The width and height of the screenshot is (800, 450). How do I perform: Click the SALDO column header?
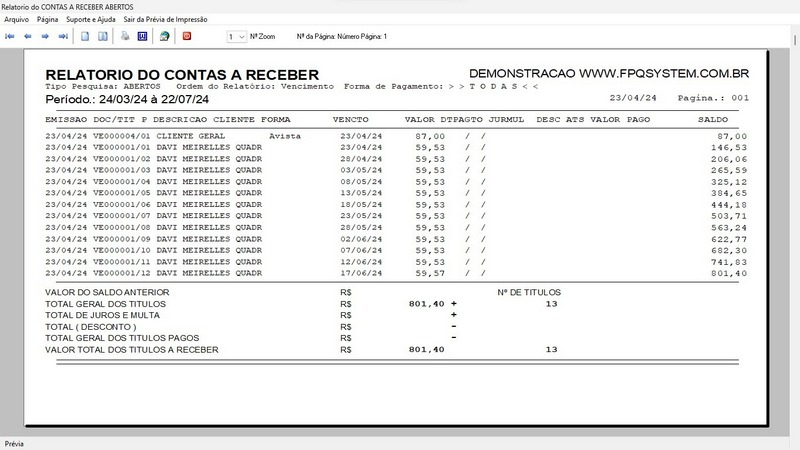(713, 119)
